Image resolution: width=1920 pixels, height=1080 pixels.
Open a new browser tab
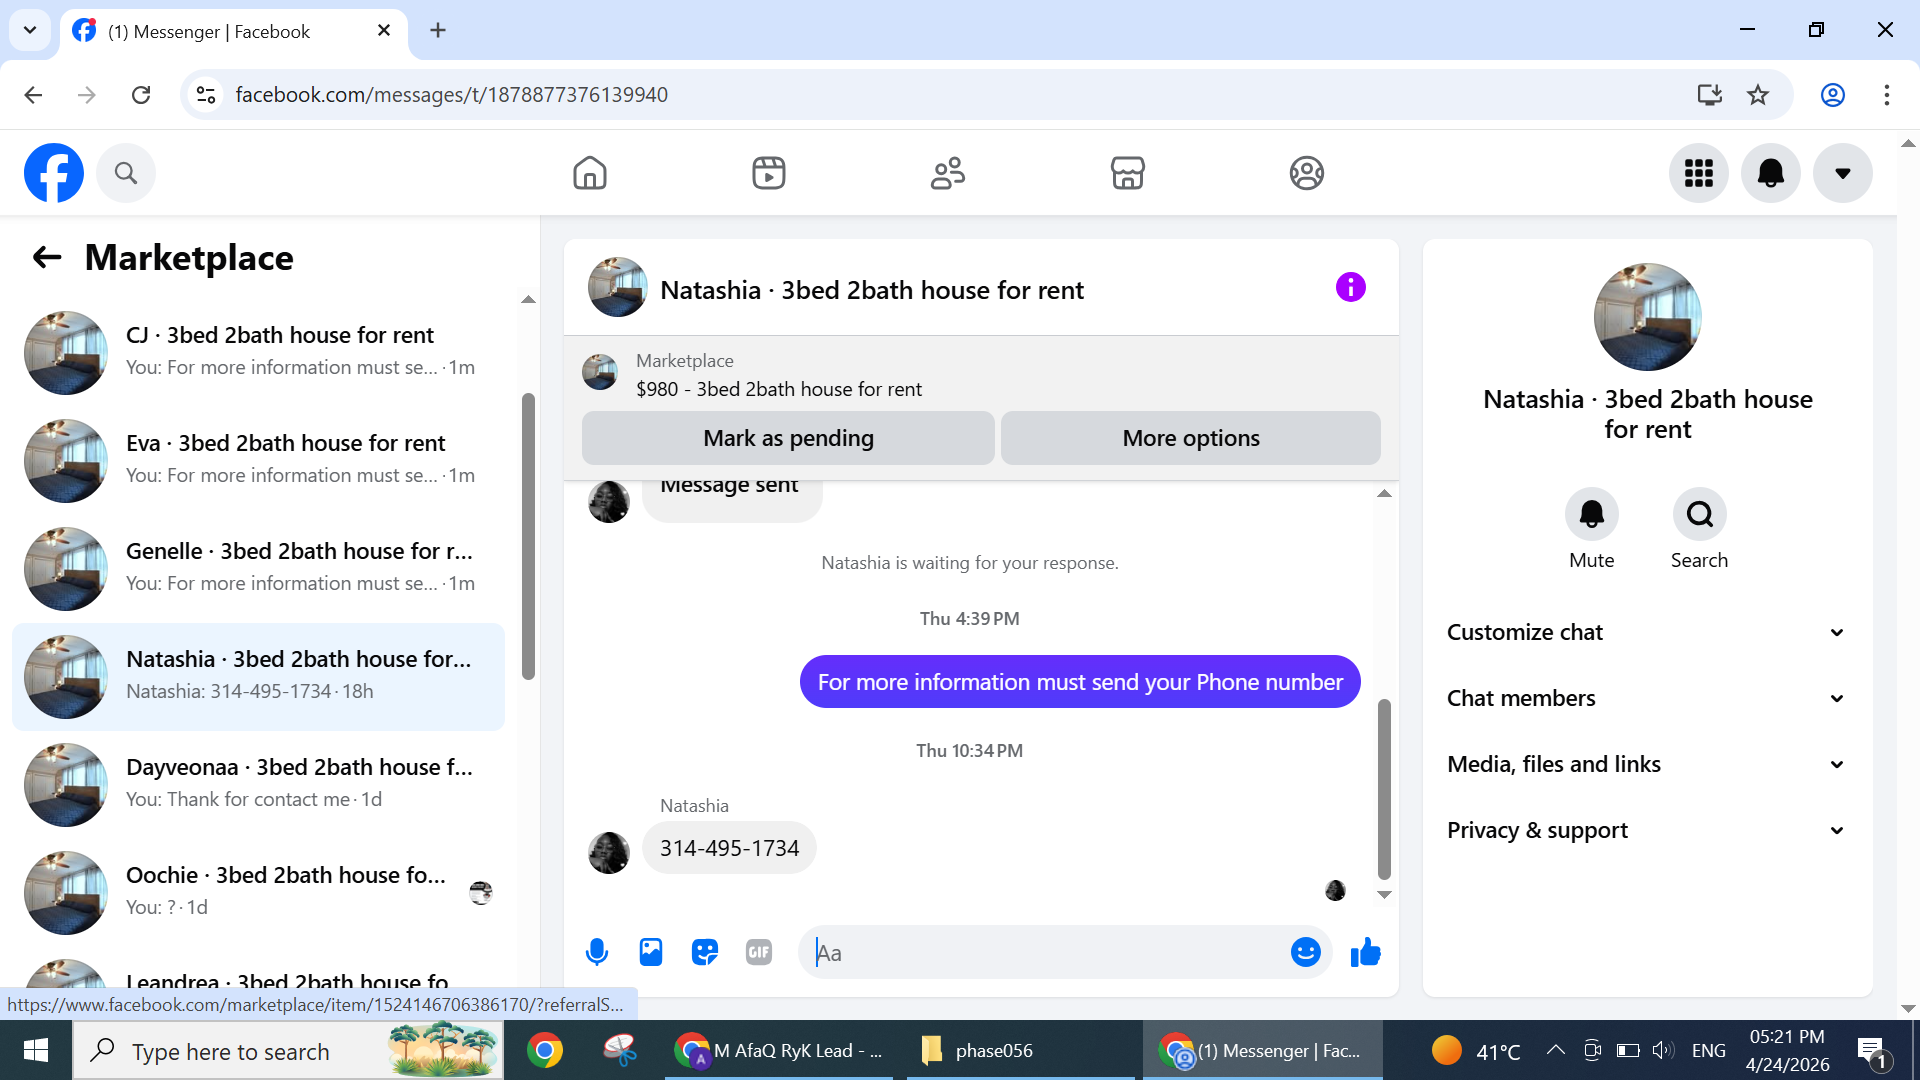pyautogui.click(x=438, y=31)
